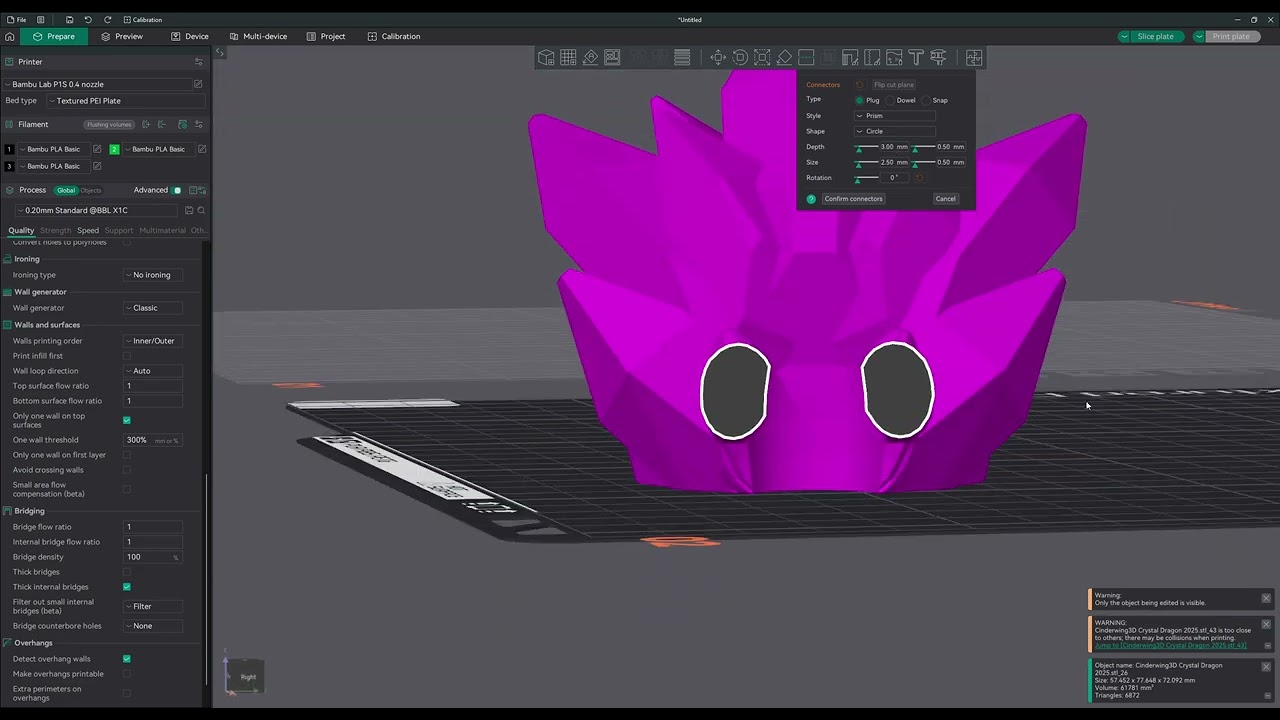
Task: Reset connectors with the orange arrow icon
Action: click(859, 84)
